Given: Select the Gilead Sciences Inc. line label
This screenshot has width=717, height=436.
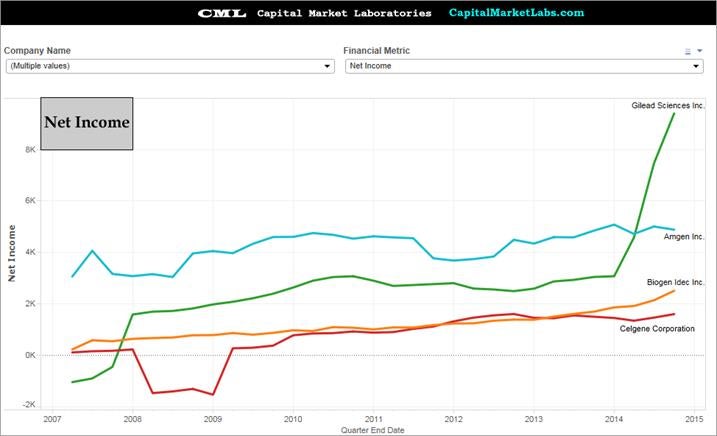Looking at the screenshot, I should tap(668, 105).
